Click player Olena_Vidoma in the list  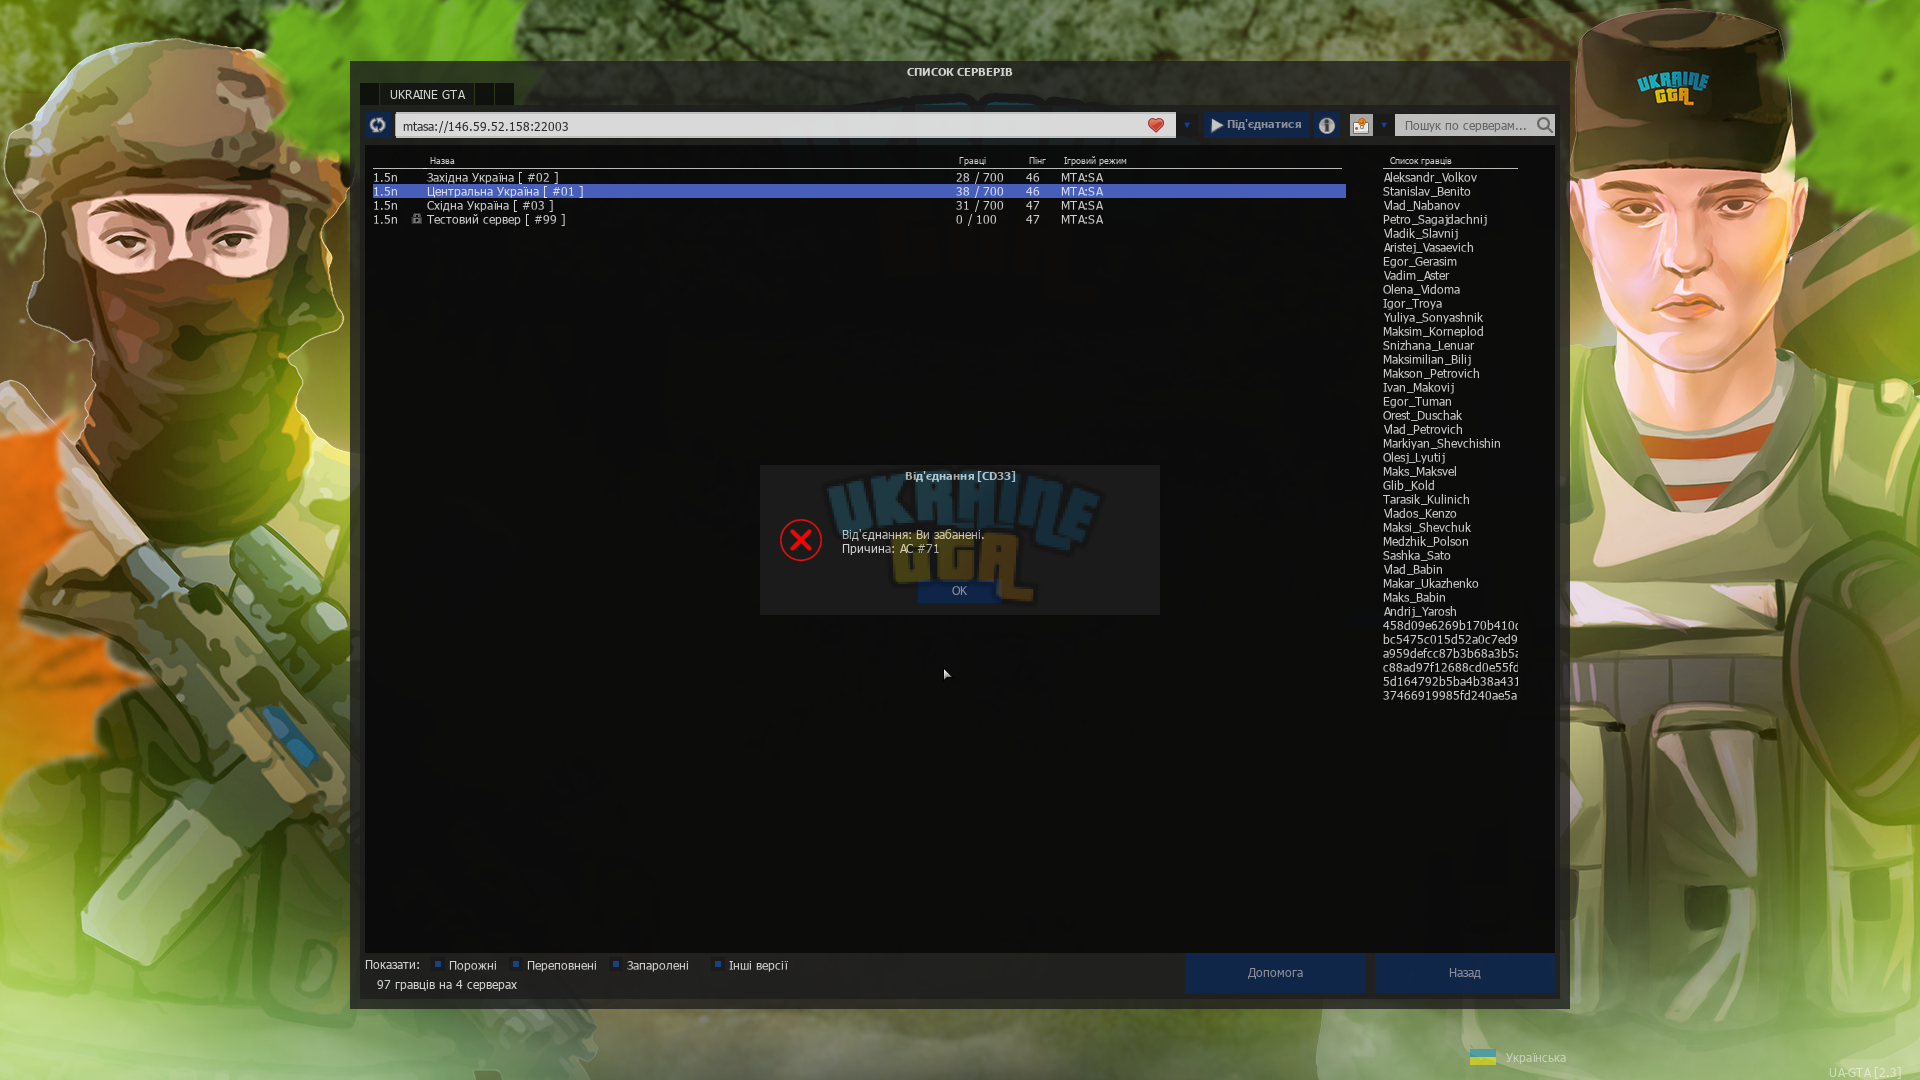pos(1421,289)
